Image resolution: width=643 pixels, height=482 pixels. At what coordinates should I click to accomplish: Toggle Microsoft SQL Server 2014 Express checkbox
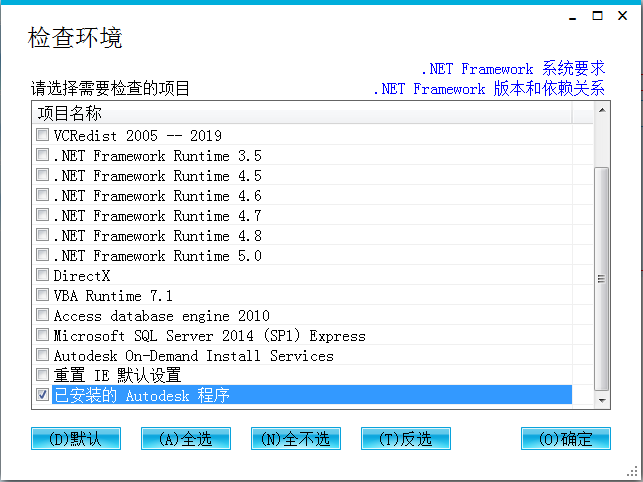click(x=42, y=335)
